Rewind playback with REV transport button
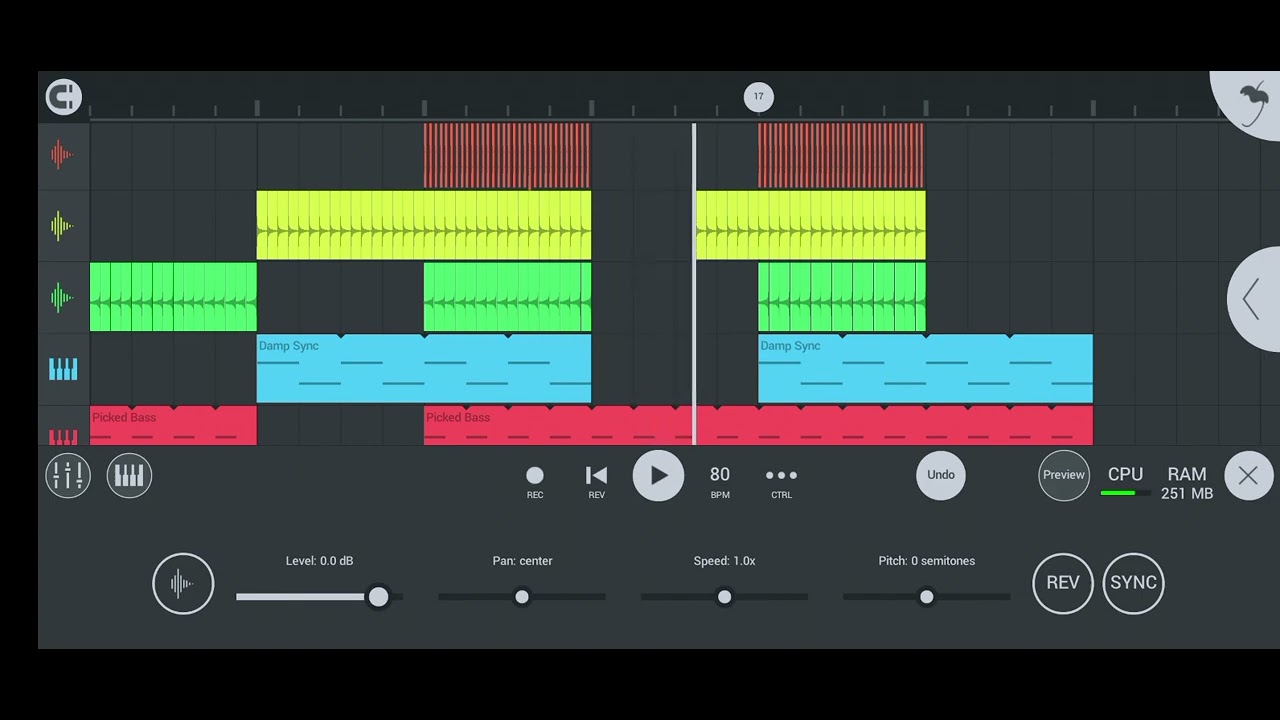This screenshot has height=720, width=1280. pyautogui.click(x=596, y=481)
